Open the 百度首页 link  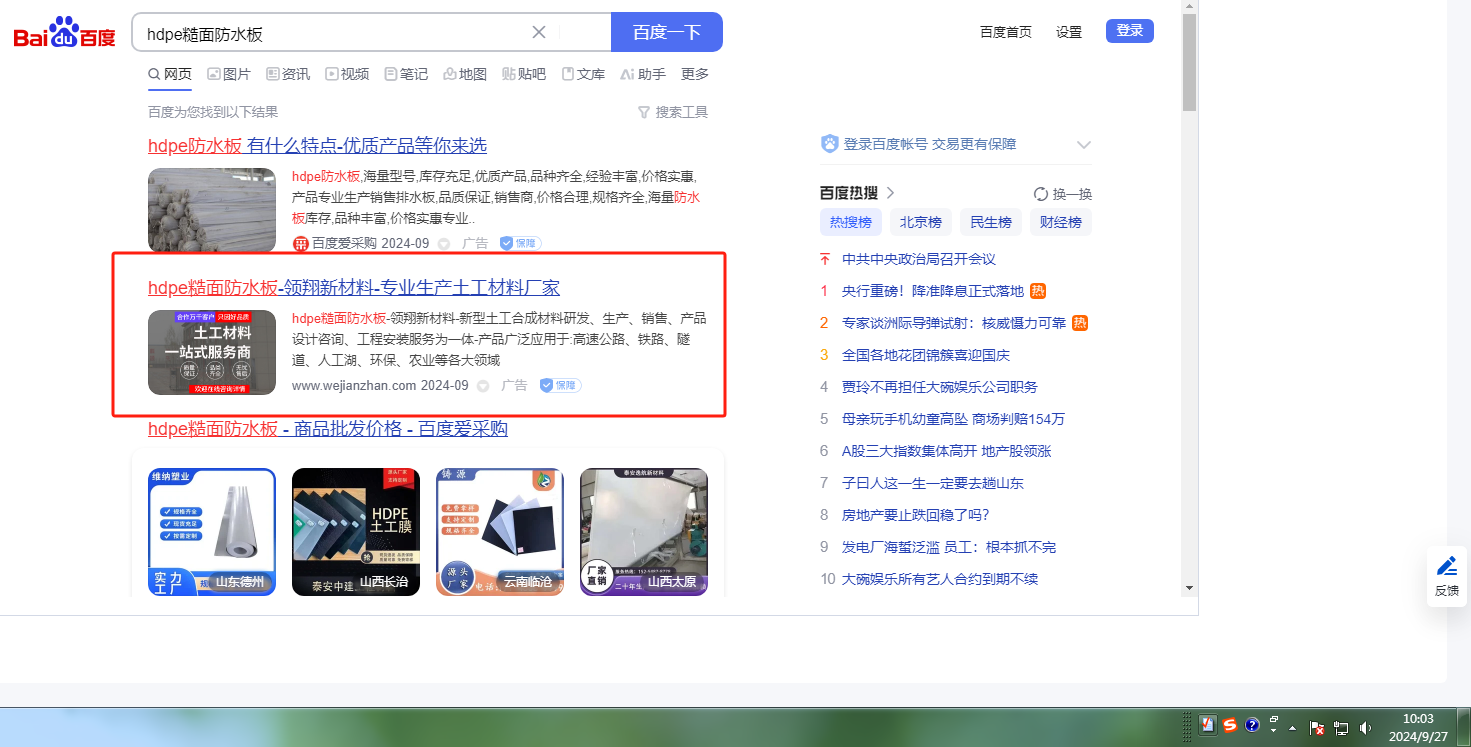point(1006,32)
